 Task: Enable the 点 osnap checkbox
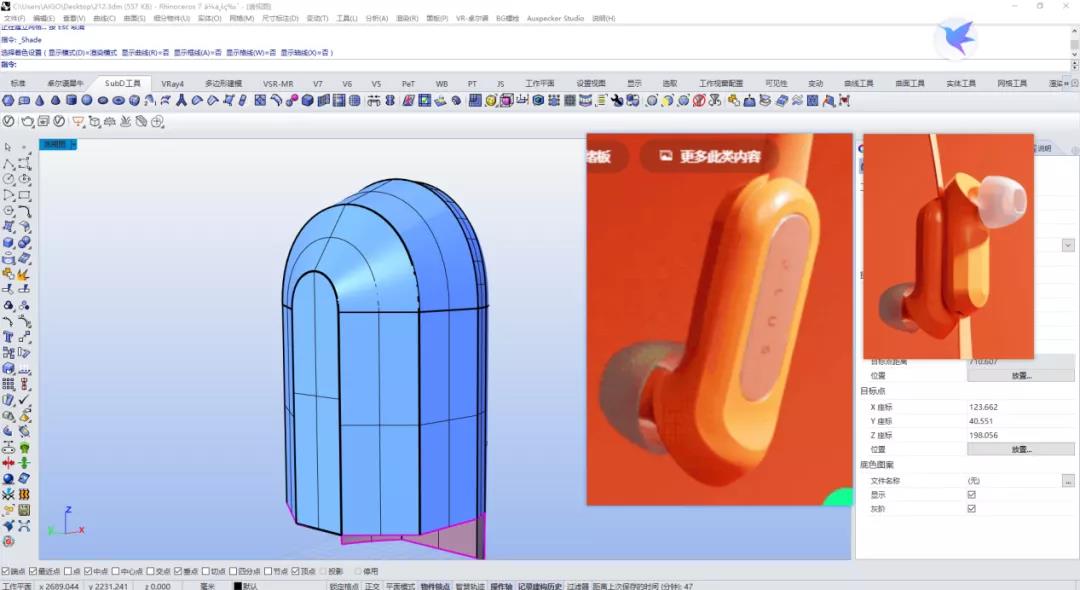point(68,571)
